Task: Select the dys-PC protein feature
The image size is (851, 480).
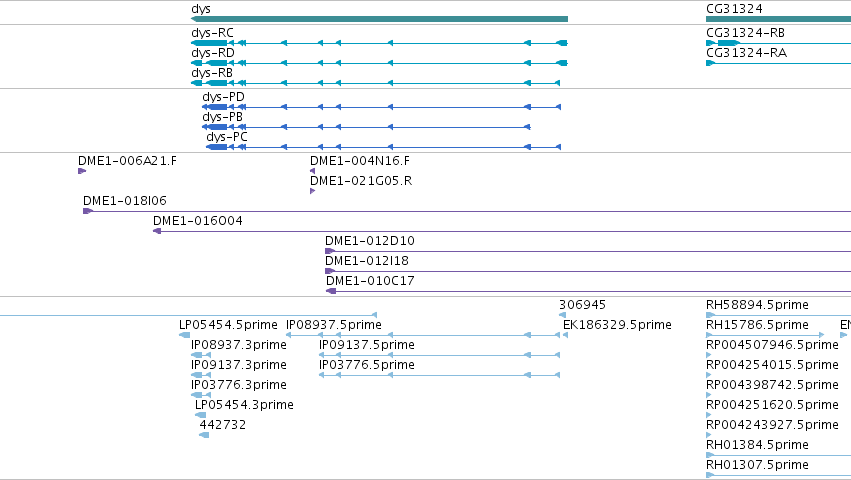Action: (x=383, y=147)
